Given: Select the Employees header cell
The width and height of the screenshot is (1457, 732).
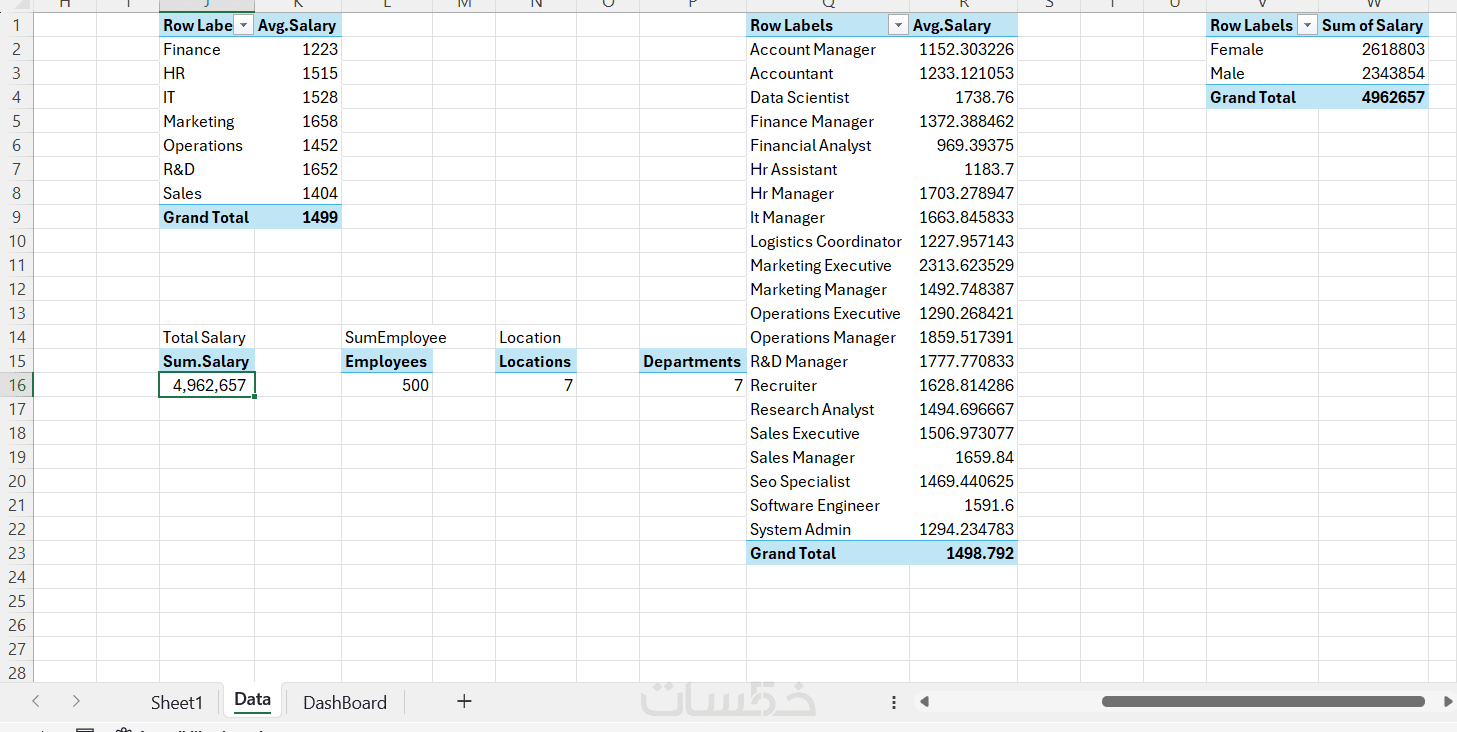Looking at the screenshot, I should 387,361.
